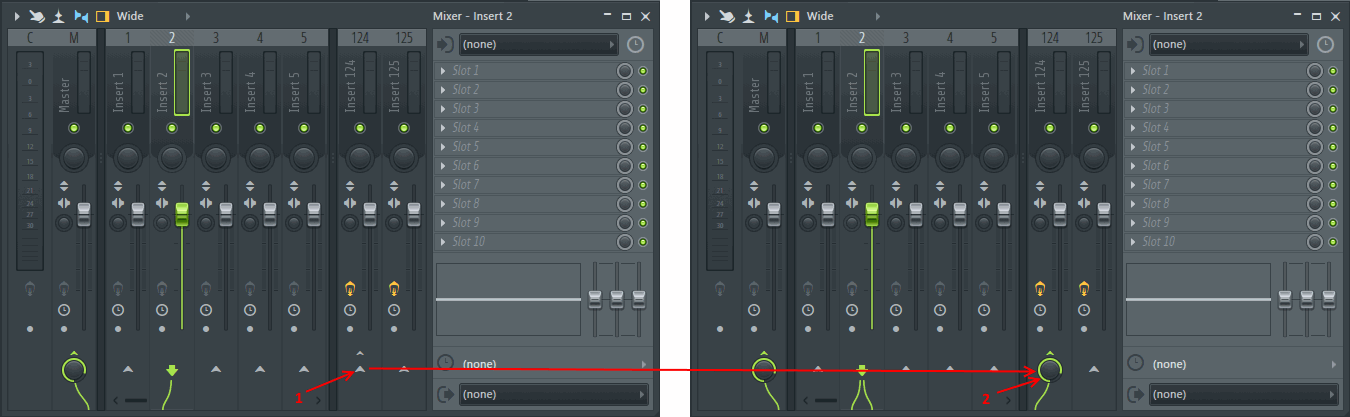
Task: Click the stereo separation knob on Master, left mixer
Action: (x=63, y=223)
